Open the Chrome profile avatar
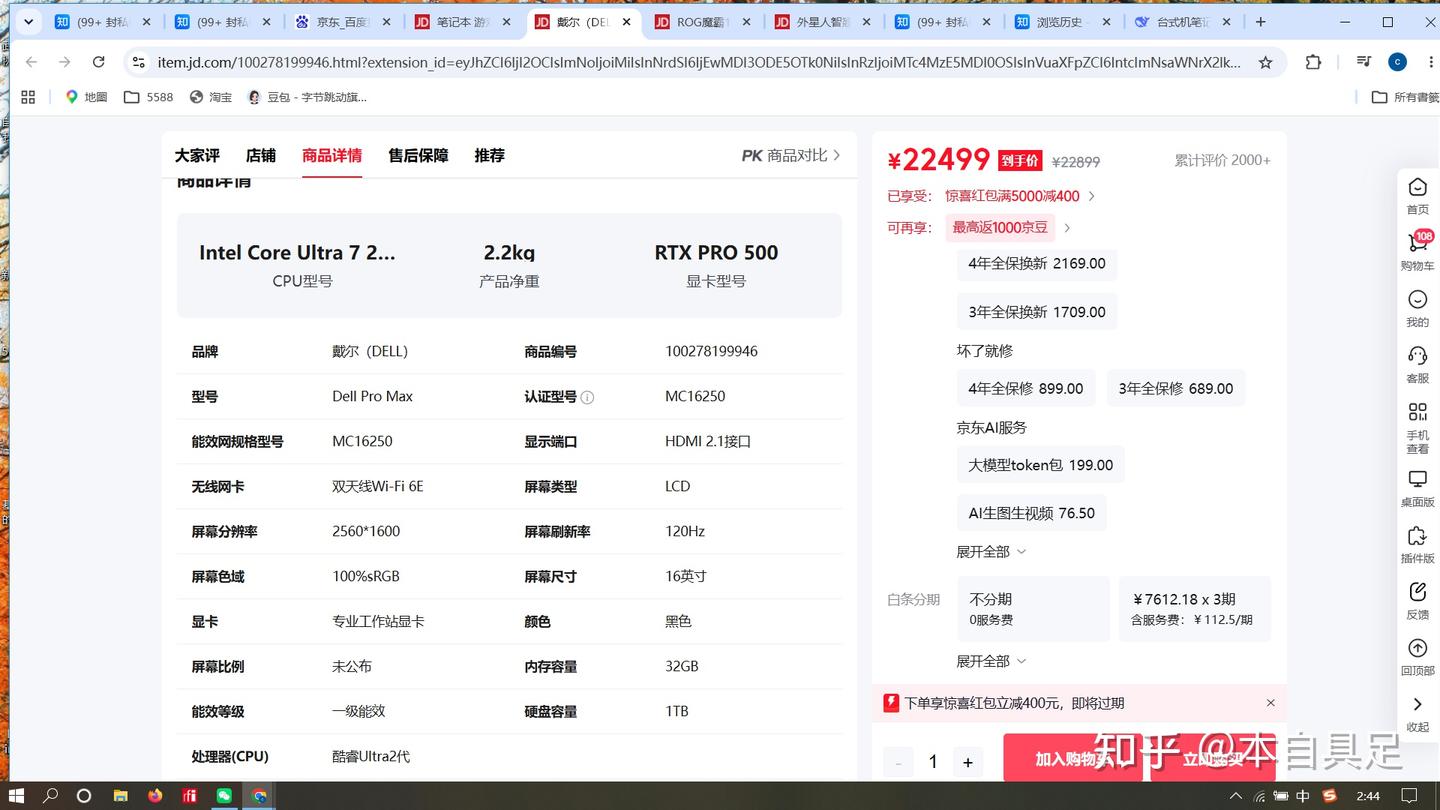The width and height of the screenshot is (1440, 810). click(1398, 62)
